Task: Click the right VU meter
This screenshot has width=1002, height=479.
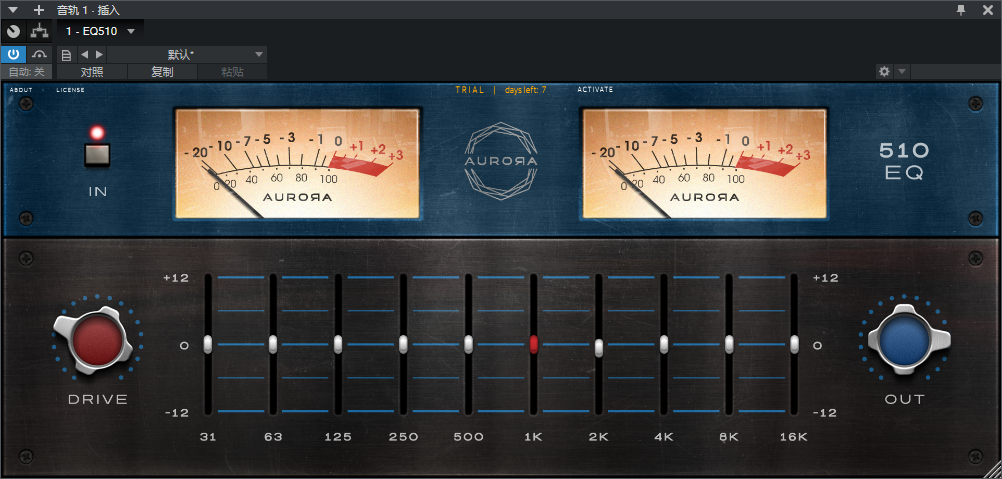Action: [704, 163]
